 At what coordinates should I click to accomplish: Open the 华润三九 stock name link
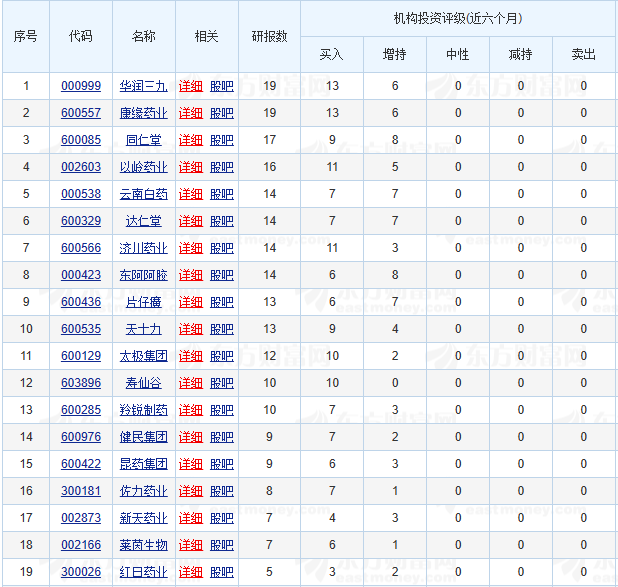tap(144, 86)
